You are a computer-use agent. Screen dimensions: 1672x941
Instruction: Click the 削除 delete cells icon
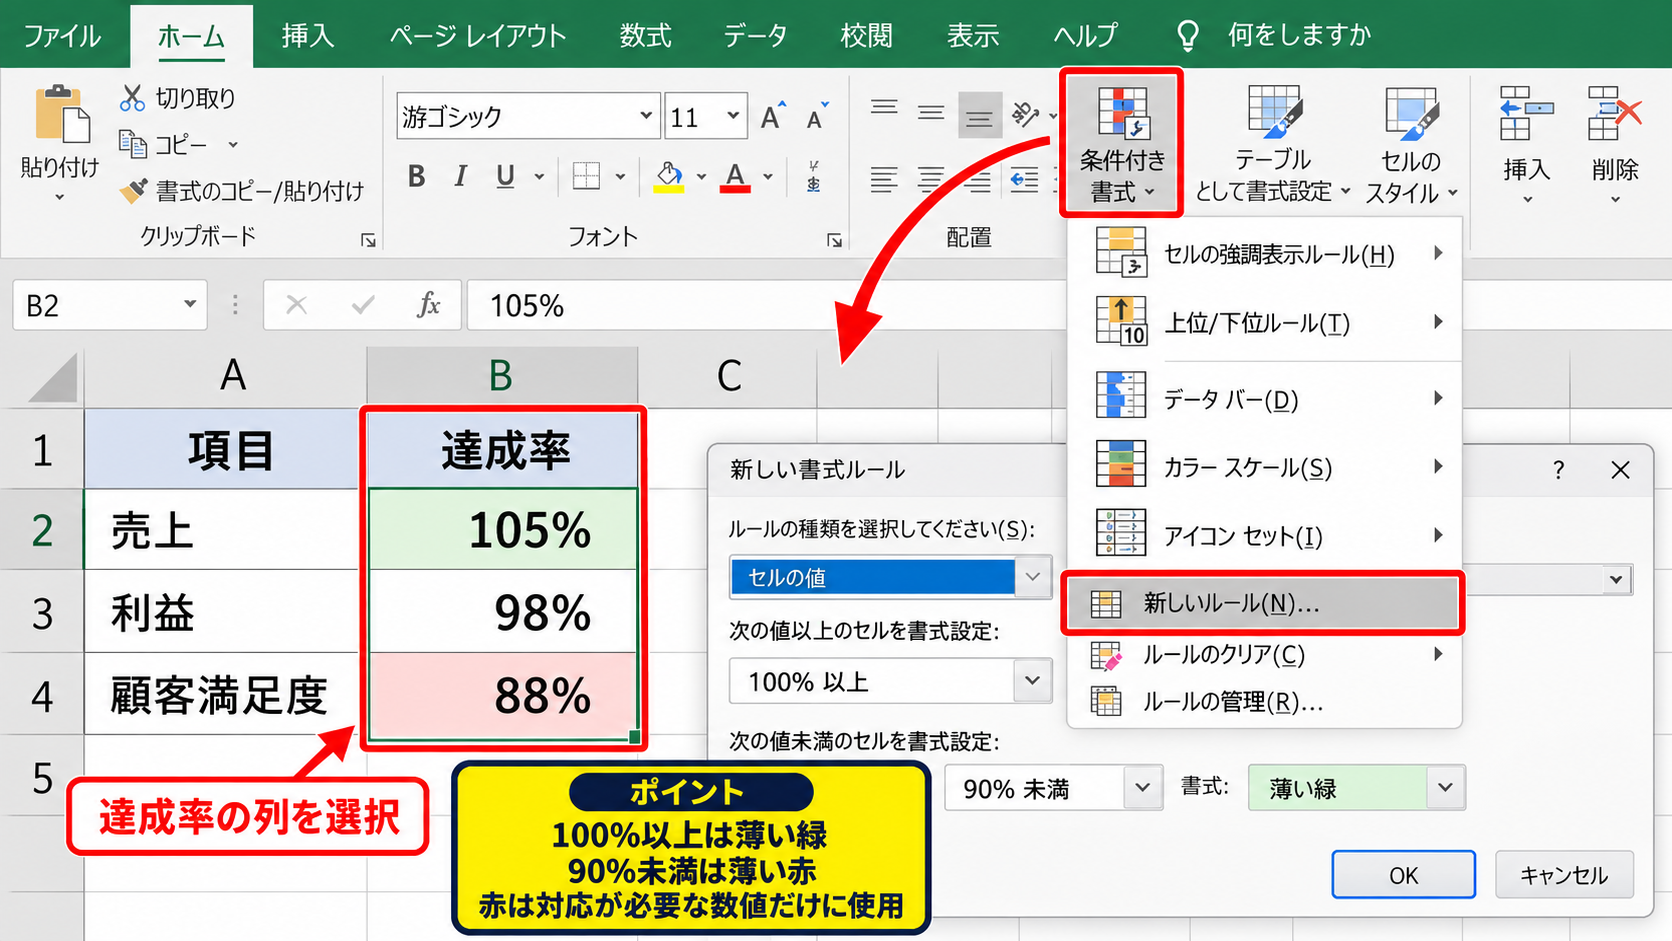(x=1614, y=113)
